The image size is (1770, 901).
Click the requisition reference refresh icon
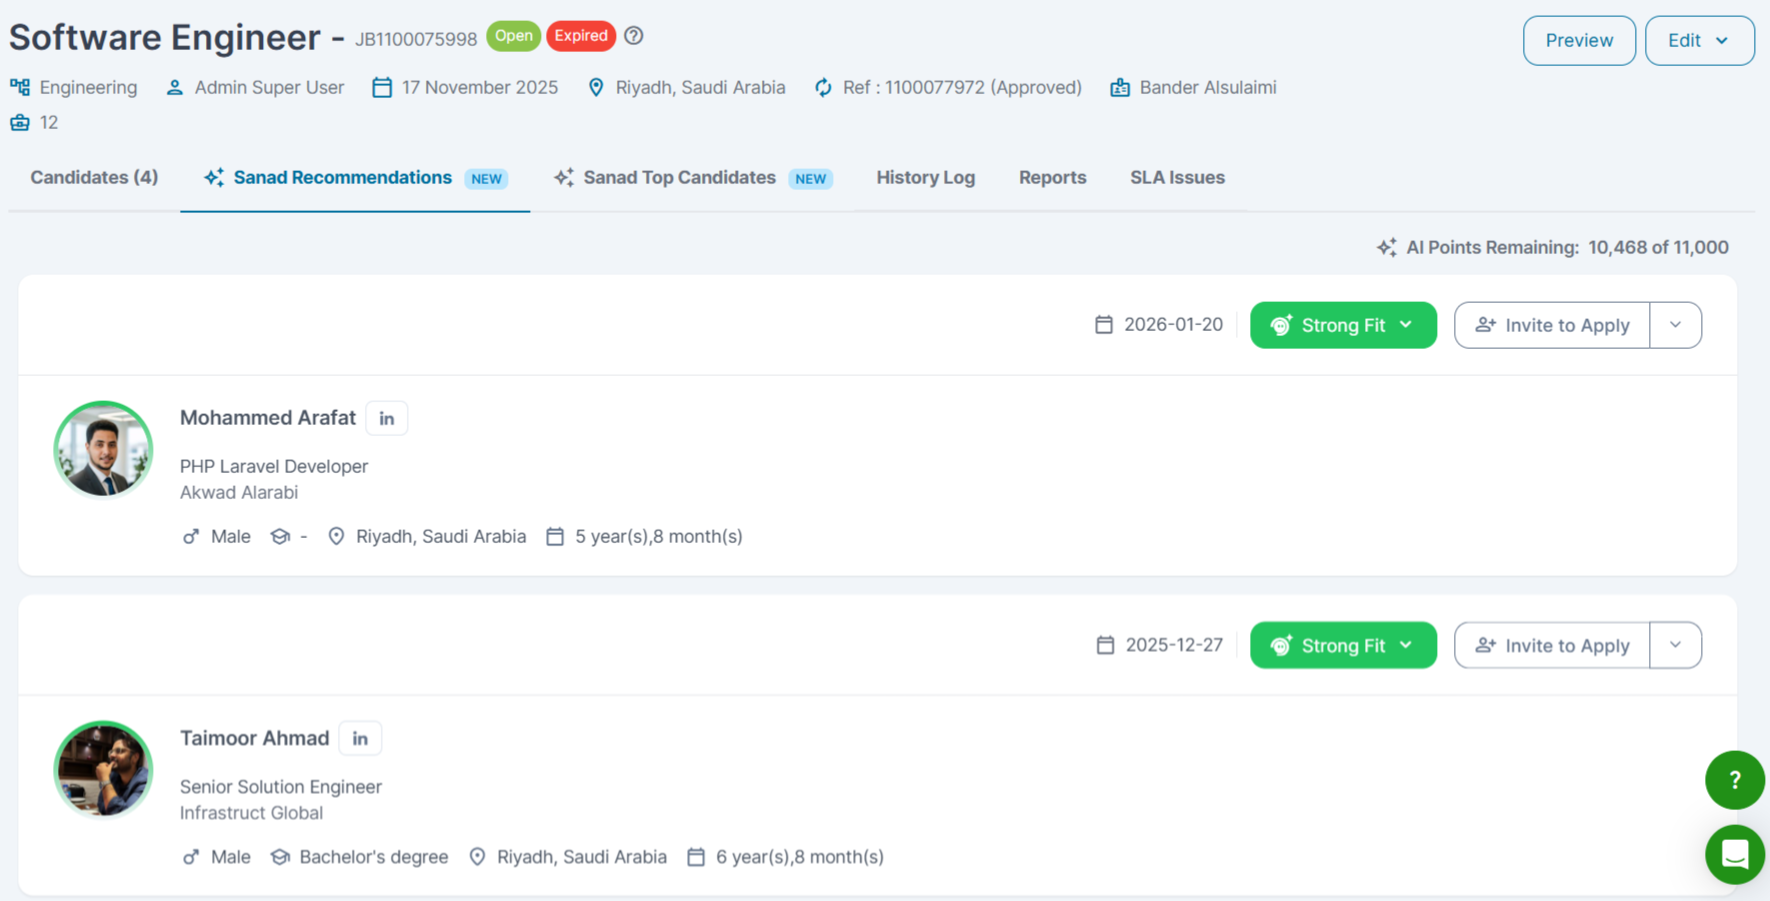pos(823,88)
